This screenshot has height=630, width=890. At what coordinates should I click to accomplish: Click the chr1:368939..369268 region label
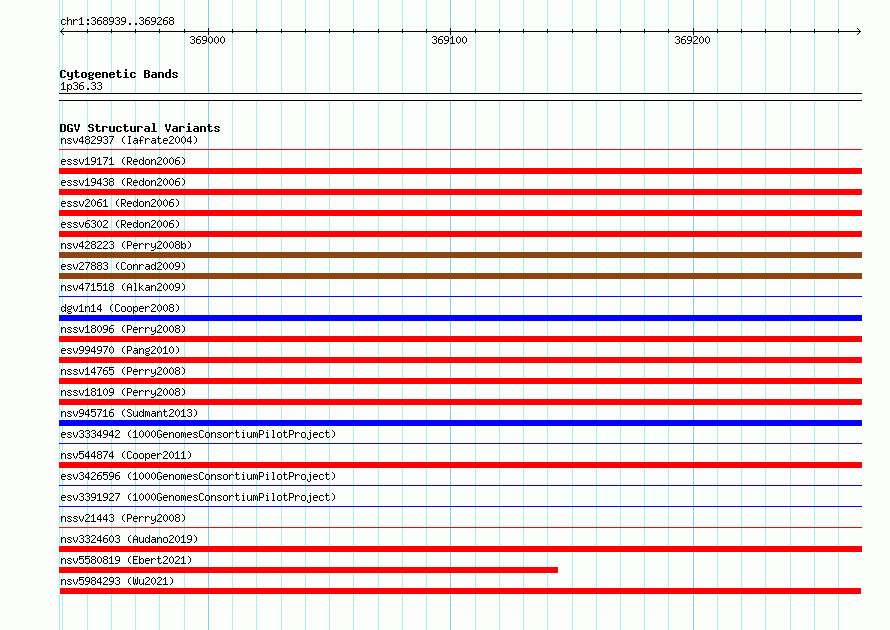(x=117, y=21)
